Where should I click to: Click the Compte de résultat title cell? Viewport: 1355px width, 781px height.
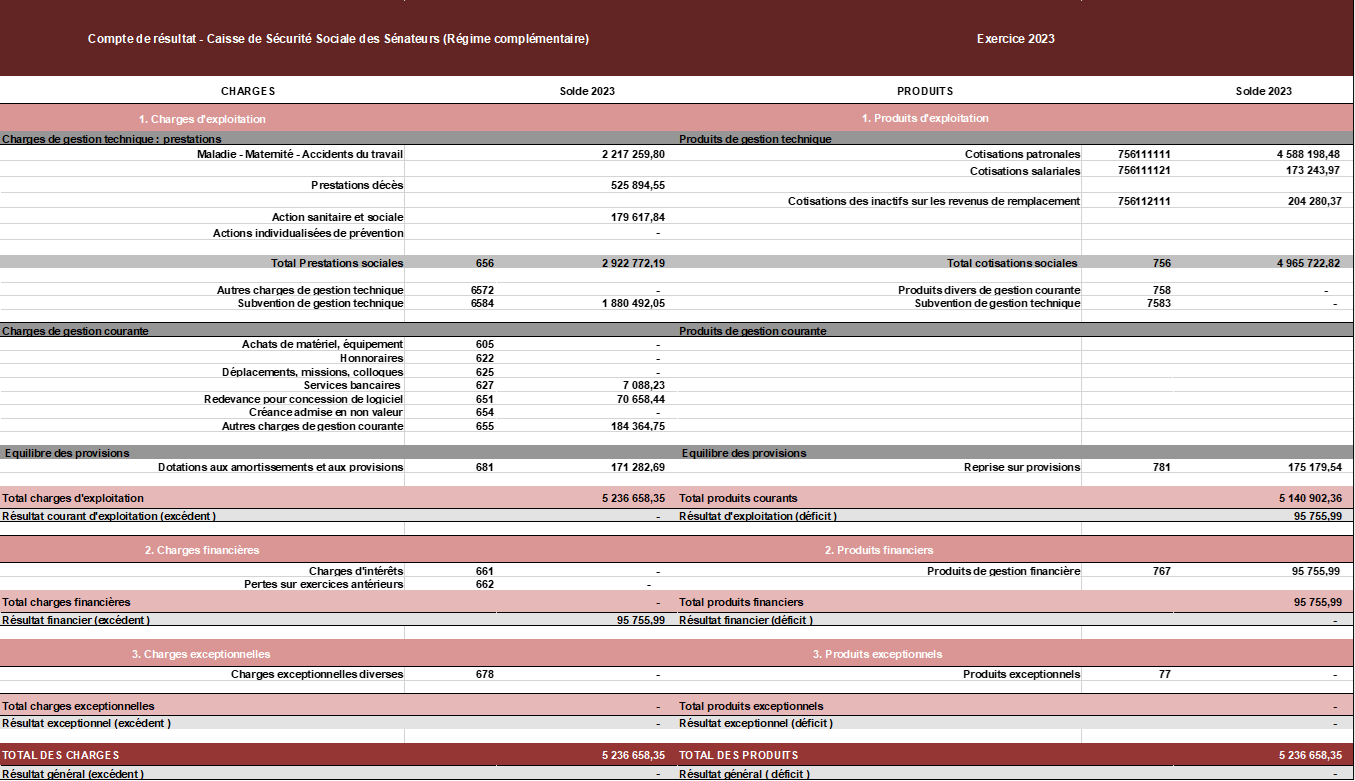pos(338,39)
